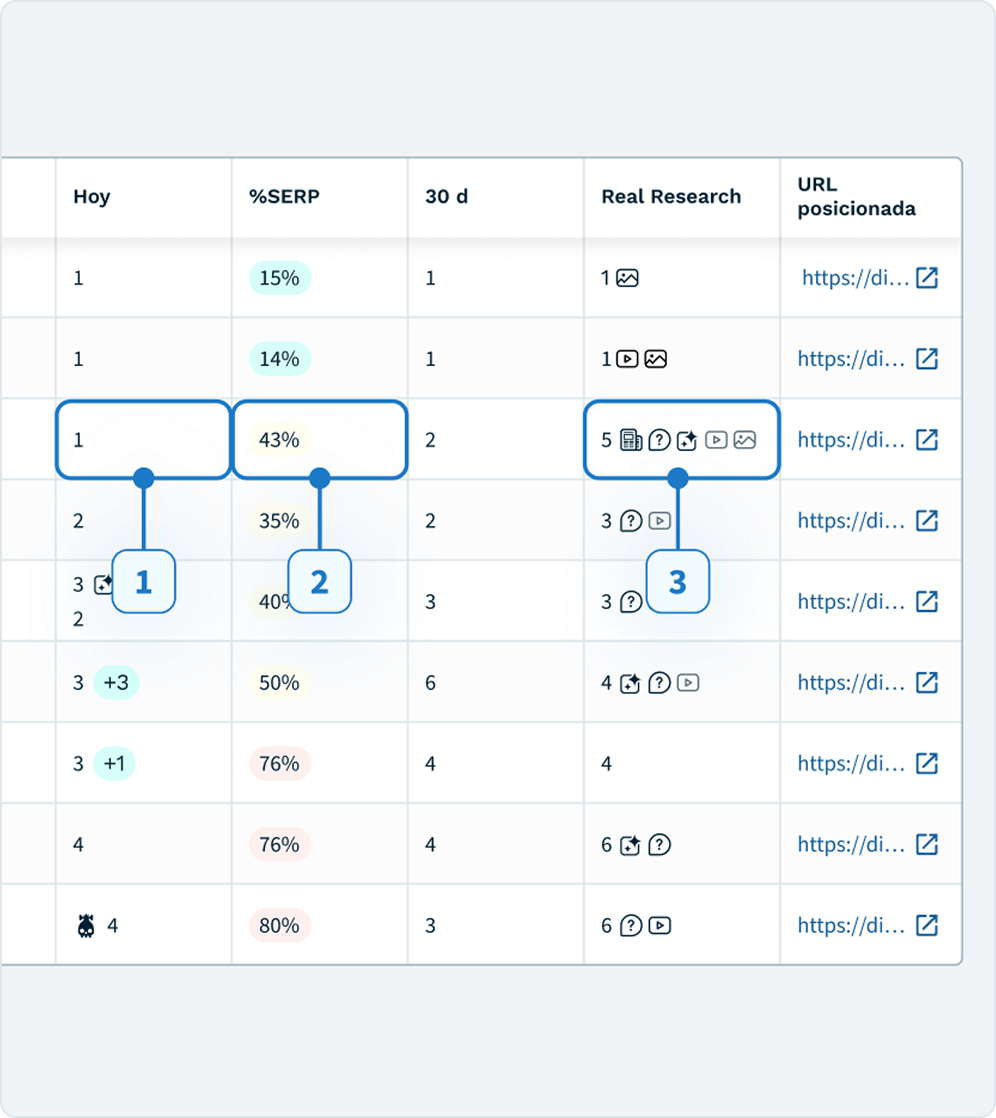Click the question icon in the 35% row
Viewport: 996px width, 1118px height.
(x=630, y=521)
